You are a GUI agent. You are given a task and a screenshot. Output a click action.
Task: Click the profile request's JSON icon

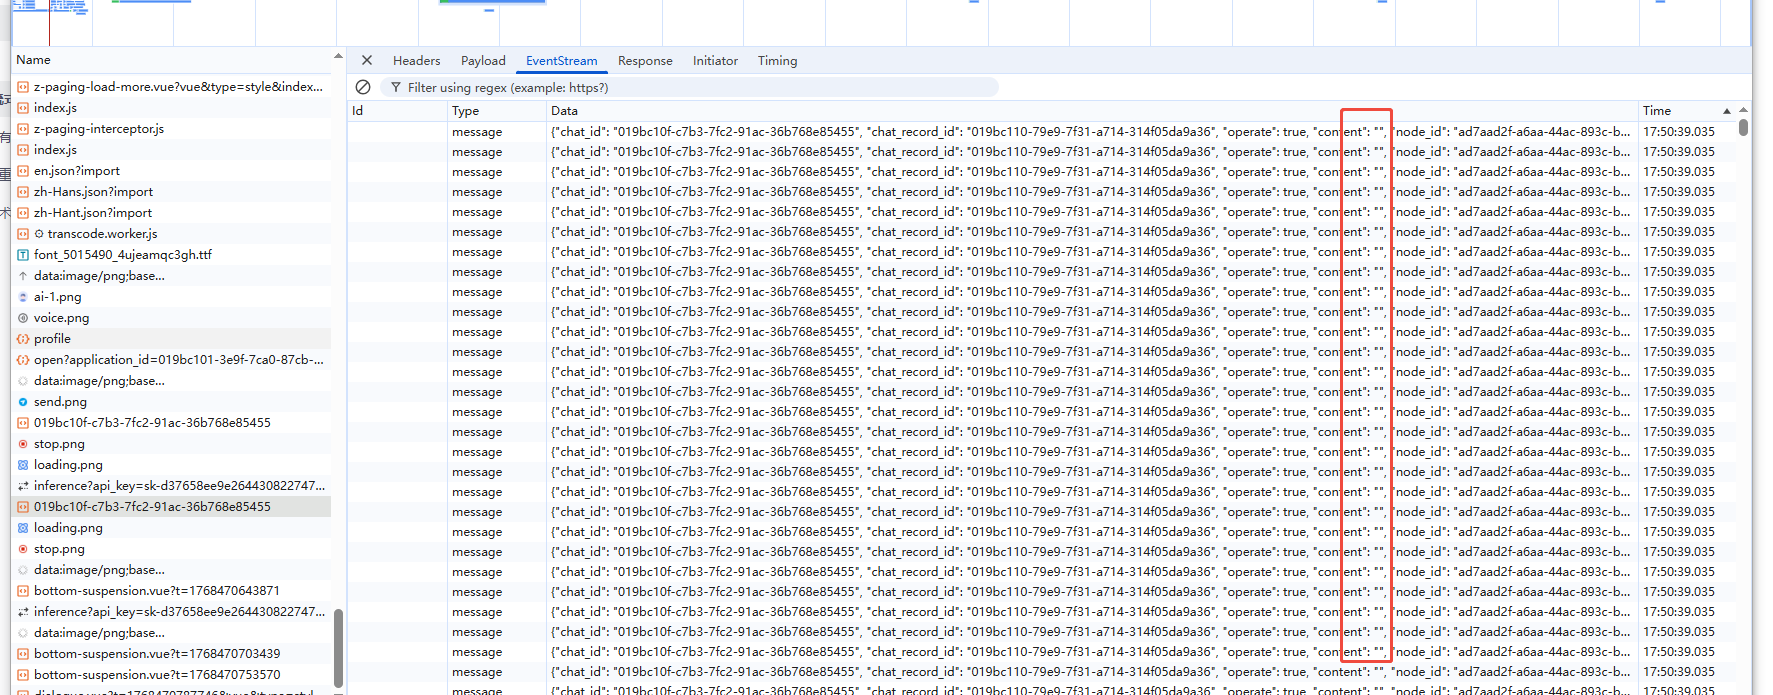click(23, 339)
